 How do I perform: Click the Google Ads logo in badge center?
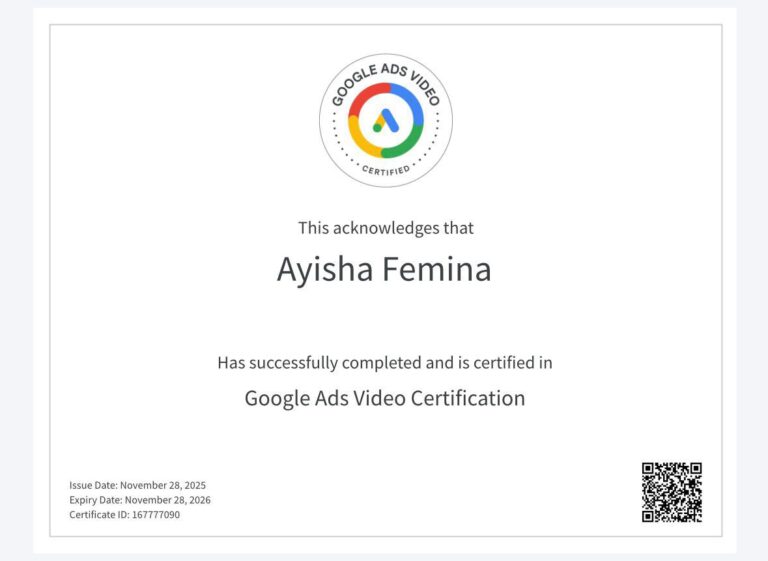click(385, 121)
